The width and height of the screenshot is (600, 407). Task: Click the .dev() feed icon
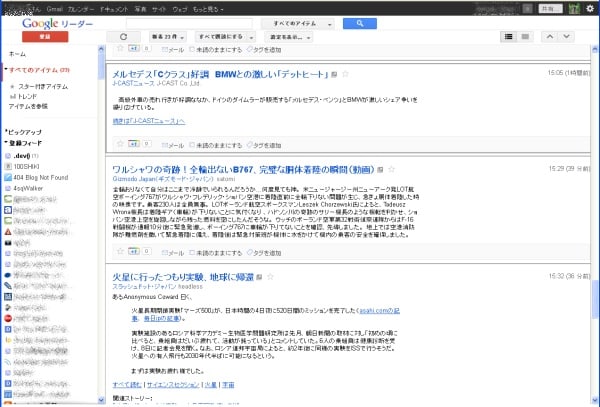coord(8,156)
